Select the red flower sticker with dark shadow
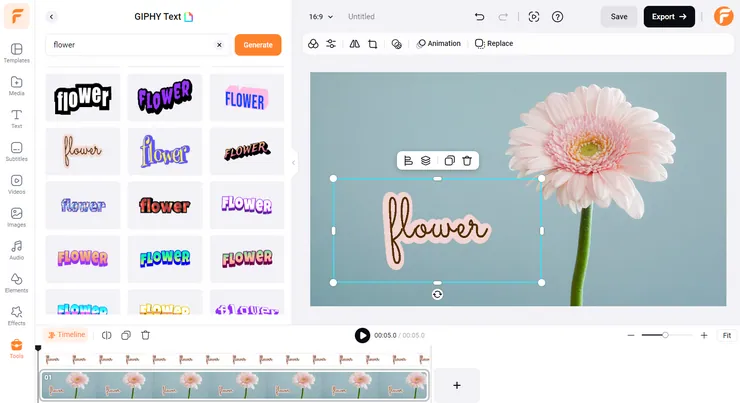The height and width of the screenshot is (403, 740). [165, 205]
